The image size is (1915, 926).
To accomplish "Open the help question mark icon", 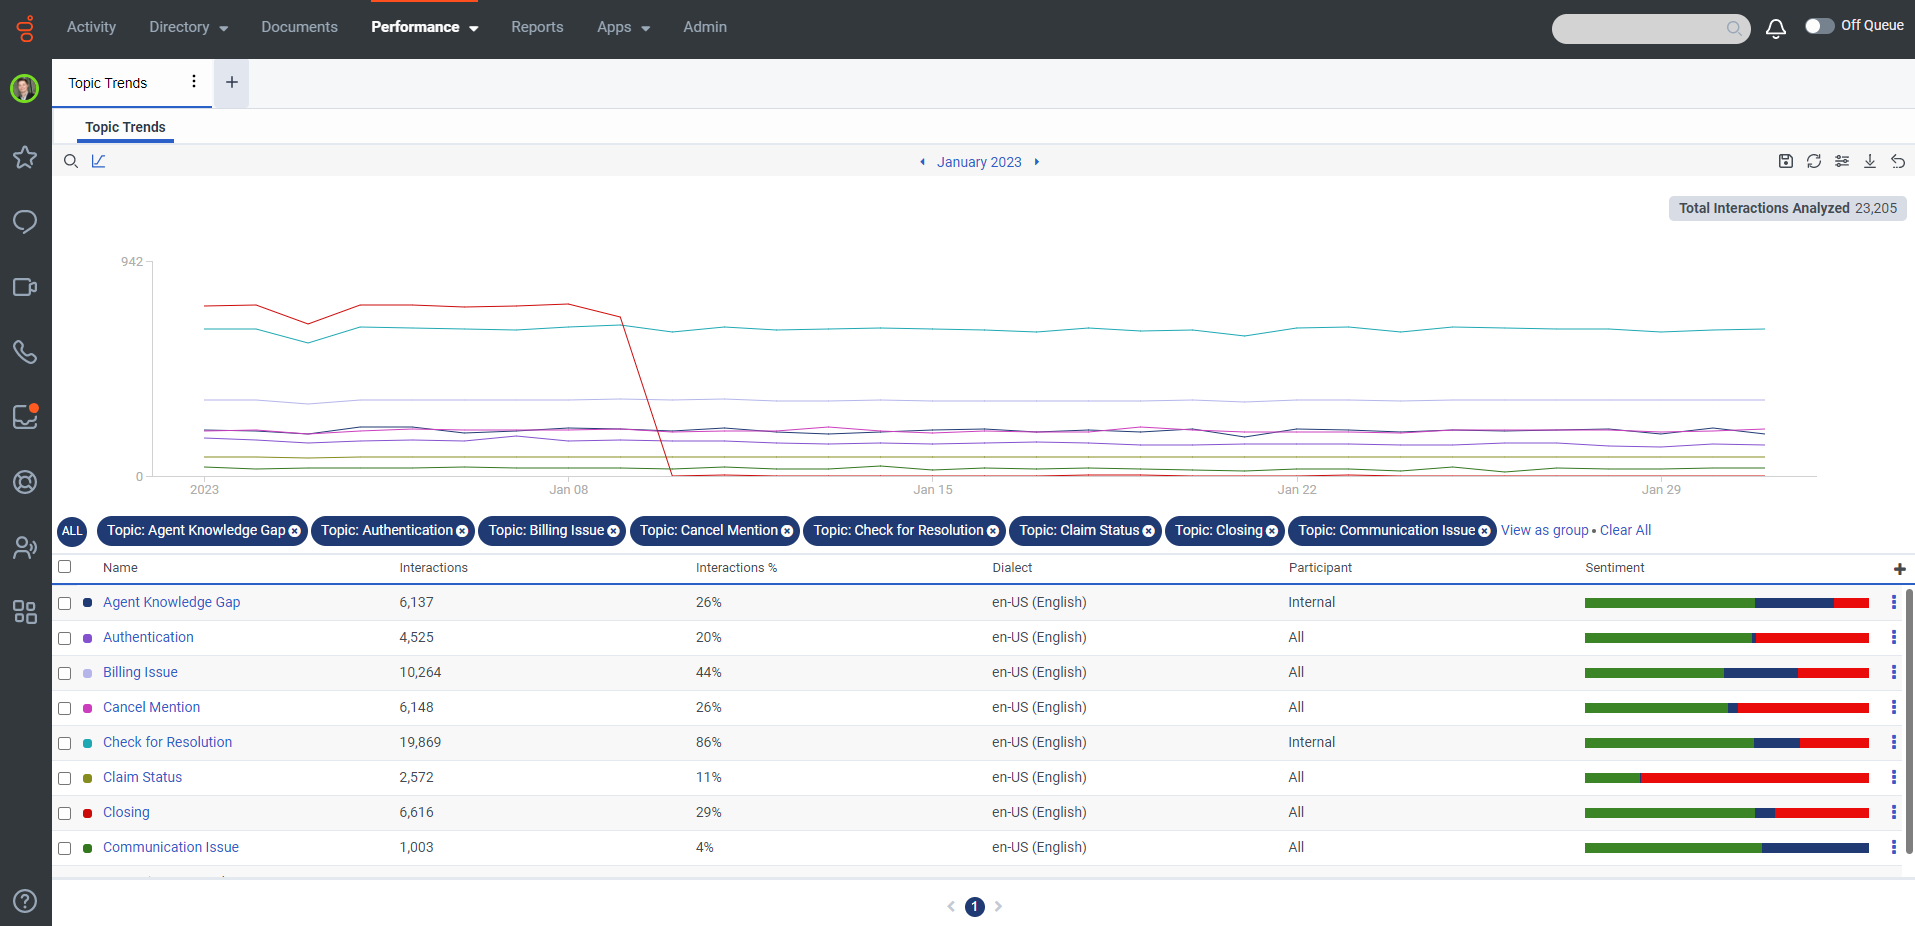I will coord(25,900).
